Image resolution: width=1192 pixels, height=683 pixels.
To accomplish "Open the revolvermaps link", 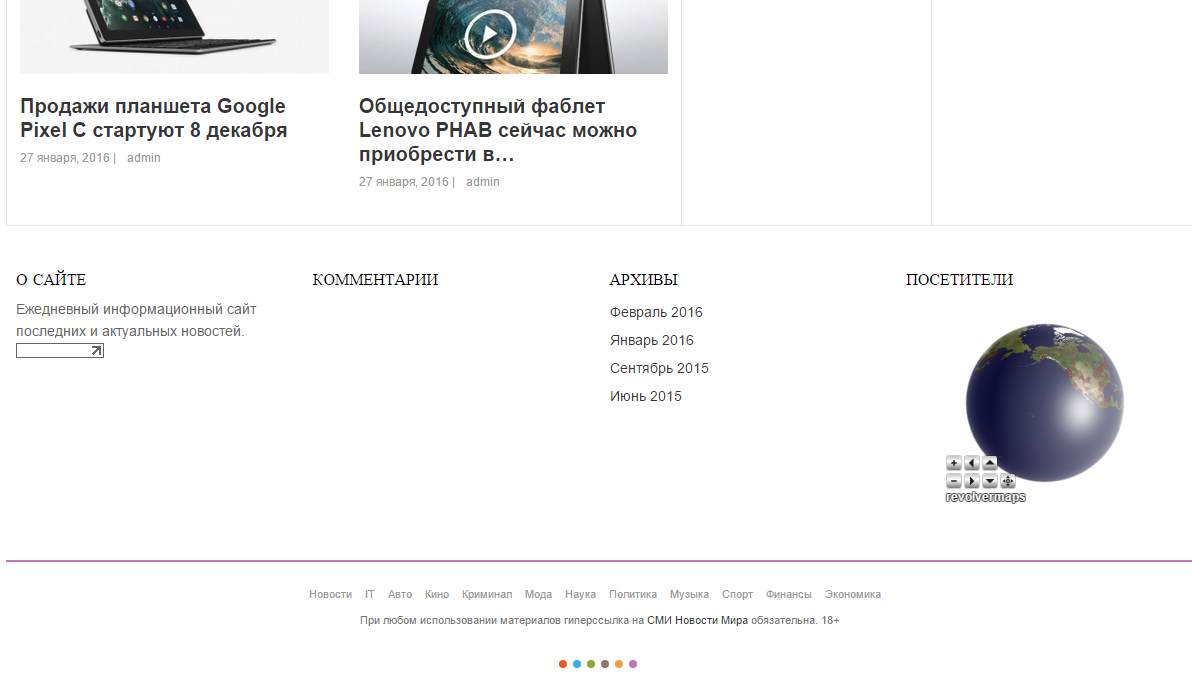I will [985, 497].
